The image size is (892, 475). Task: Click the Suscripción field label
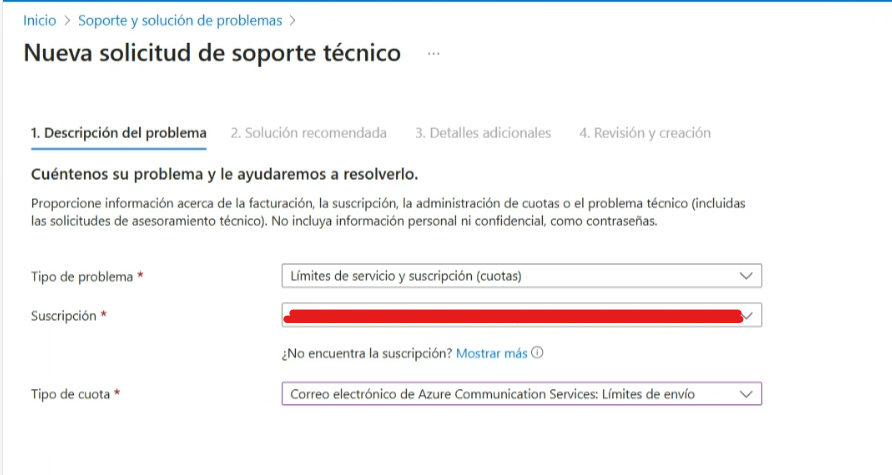pos(64,316)
